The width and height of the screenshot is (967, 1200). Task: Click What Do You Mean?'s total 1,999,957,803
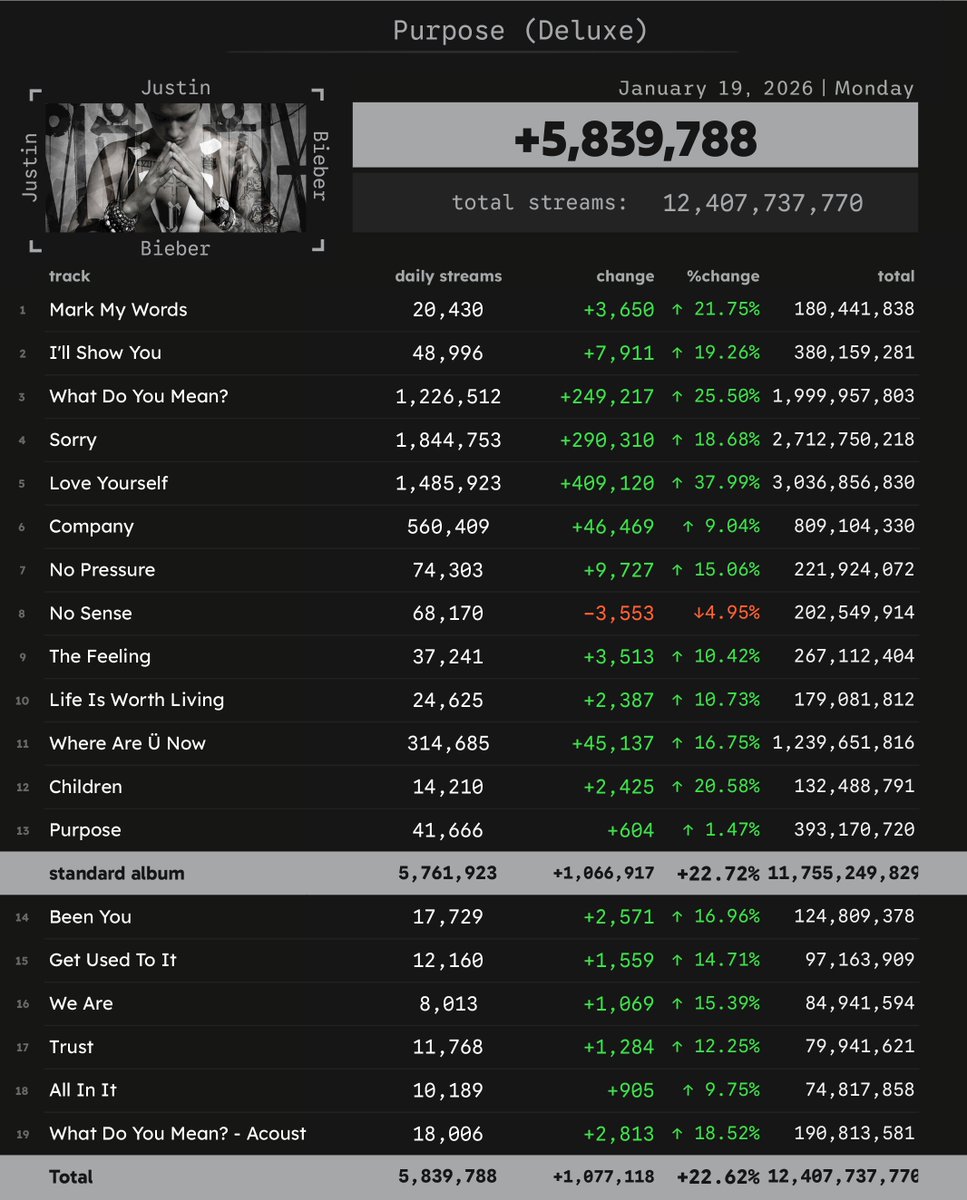pos(843,396)
